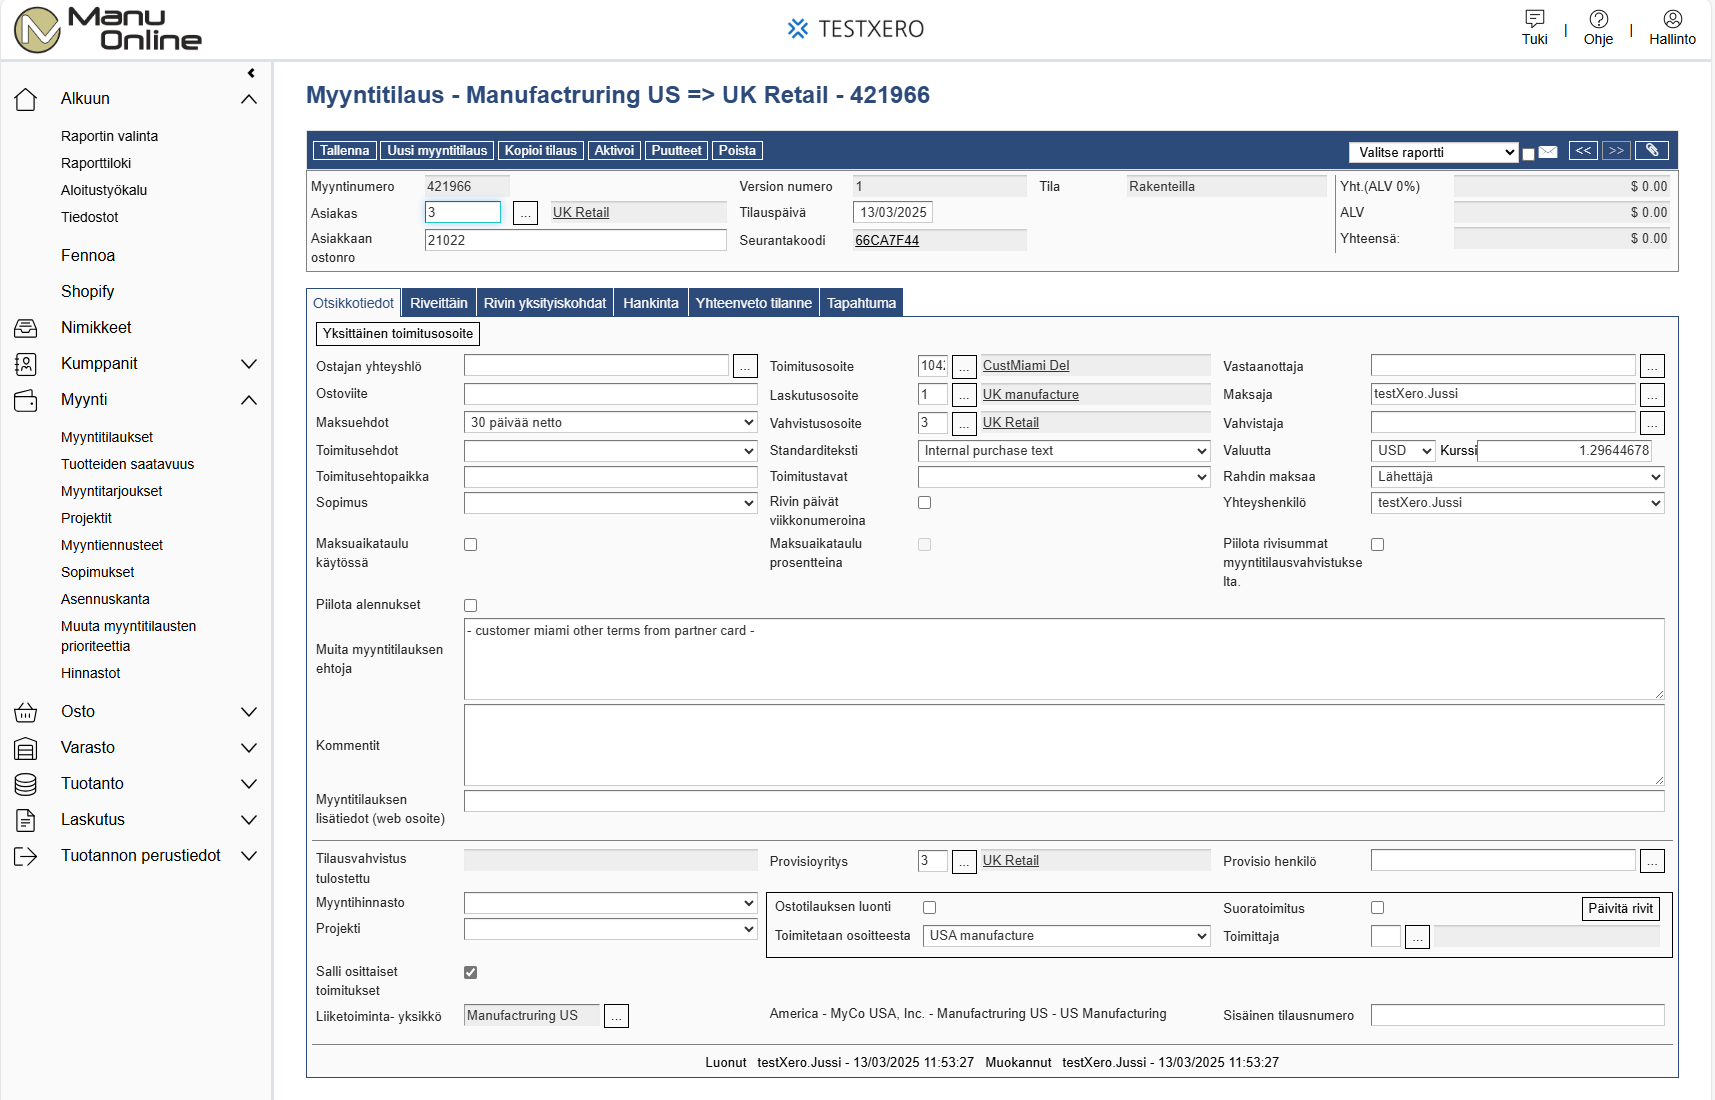Viewport: 1715px width, 1100px height.
Task: Click the Tuotanto production icon
Action: pyautogui.click(x=26, y=784)
